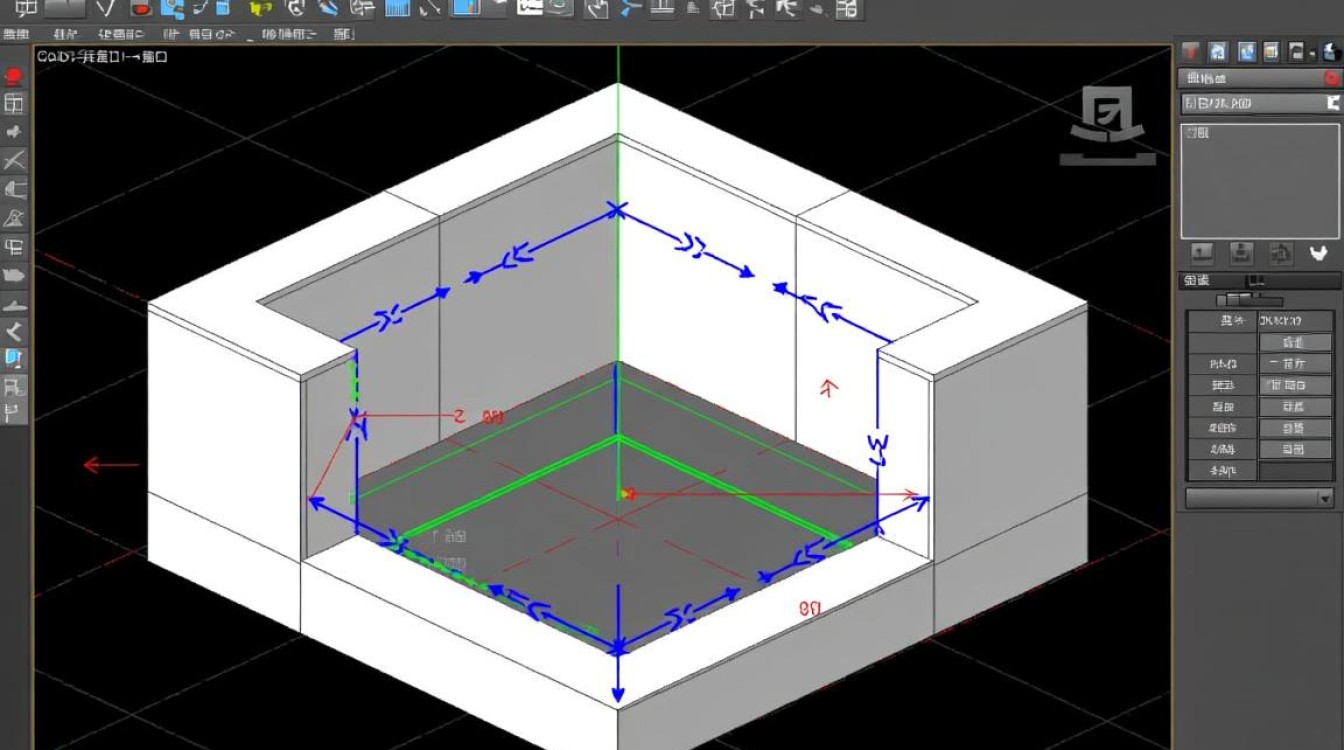Click the red circle icon atop the left sidebar

[x=14, y=76]
